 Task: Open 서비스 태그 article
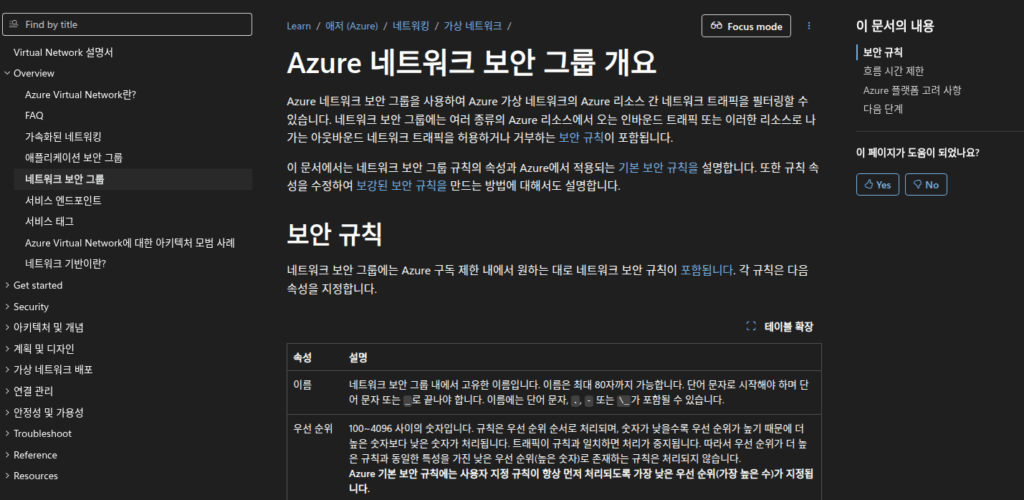49,221
